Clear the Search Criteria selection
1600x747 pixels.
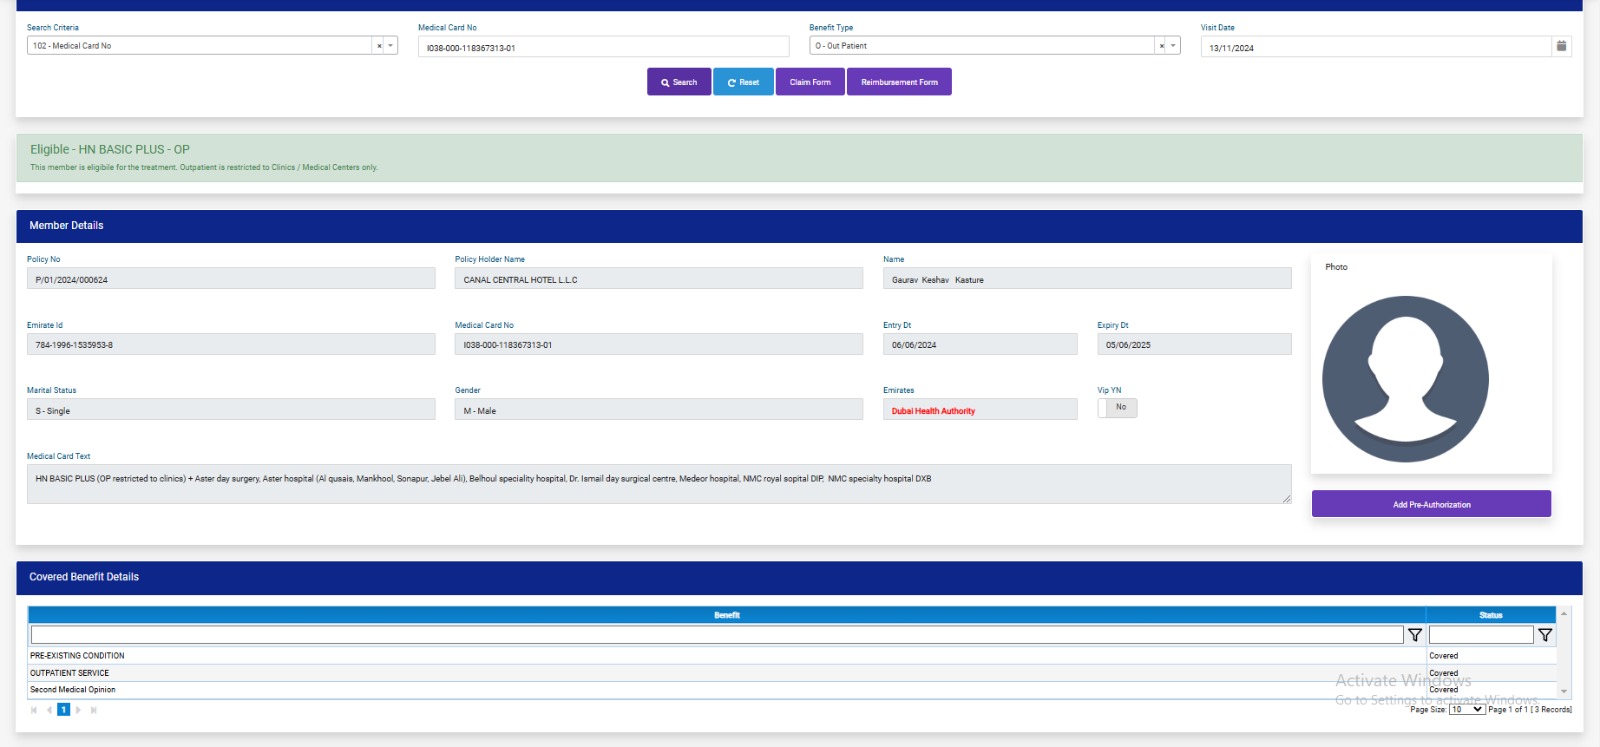(x=379, y=46)
